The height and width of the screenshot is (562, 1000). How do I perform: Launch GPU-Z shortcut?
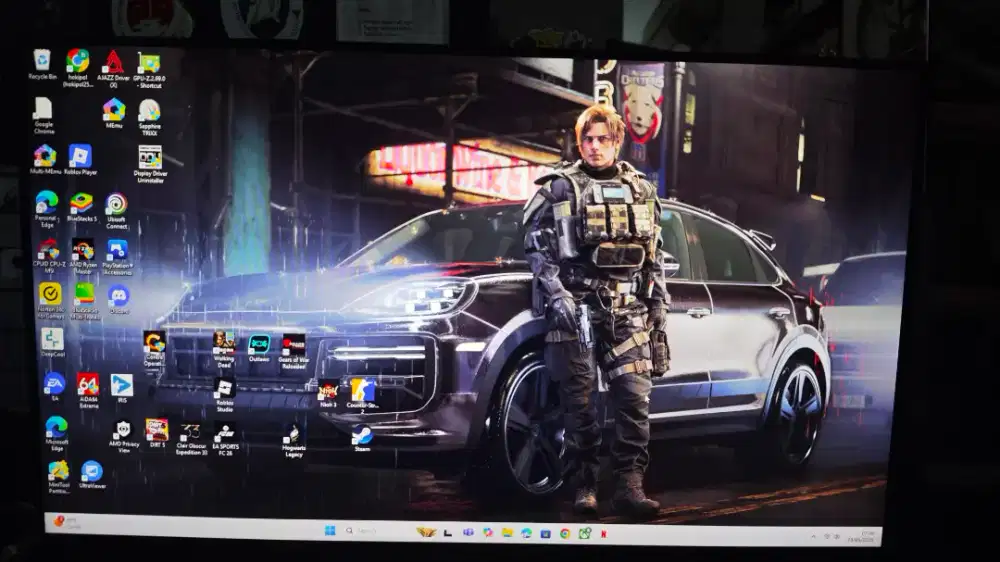pyautogui.click(x=149, y=69)
